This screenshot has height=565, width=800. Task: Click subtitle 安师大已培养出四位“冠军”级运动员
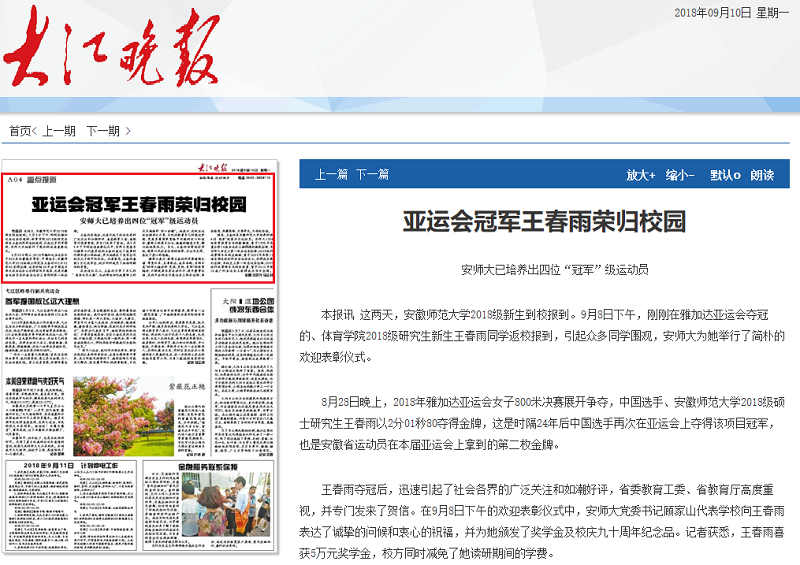click(x=555, y=269)
